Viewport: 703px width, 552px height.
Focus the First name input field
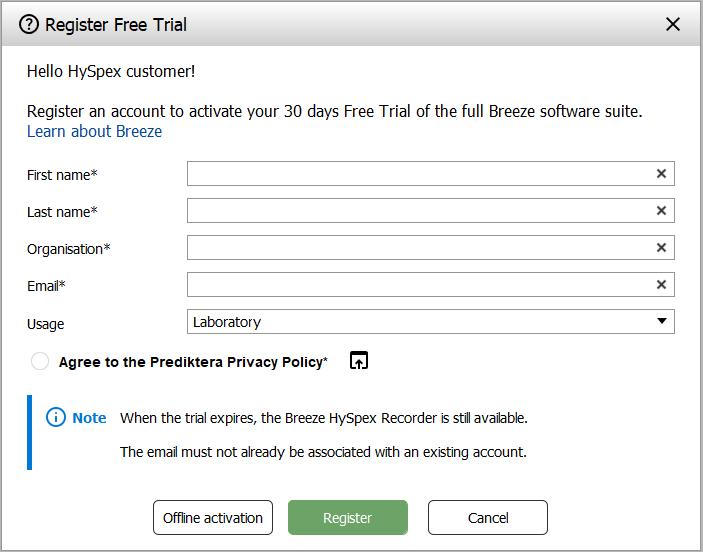[x=420, y=174]
